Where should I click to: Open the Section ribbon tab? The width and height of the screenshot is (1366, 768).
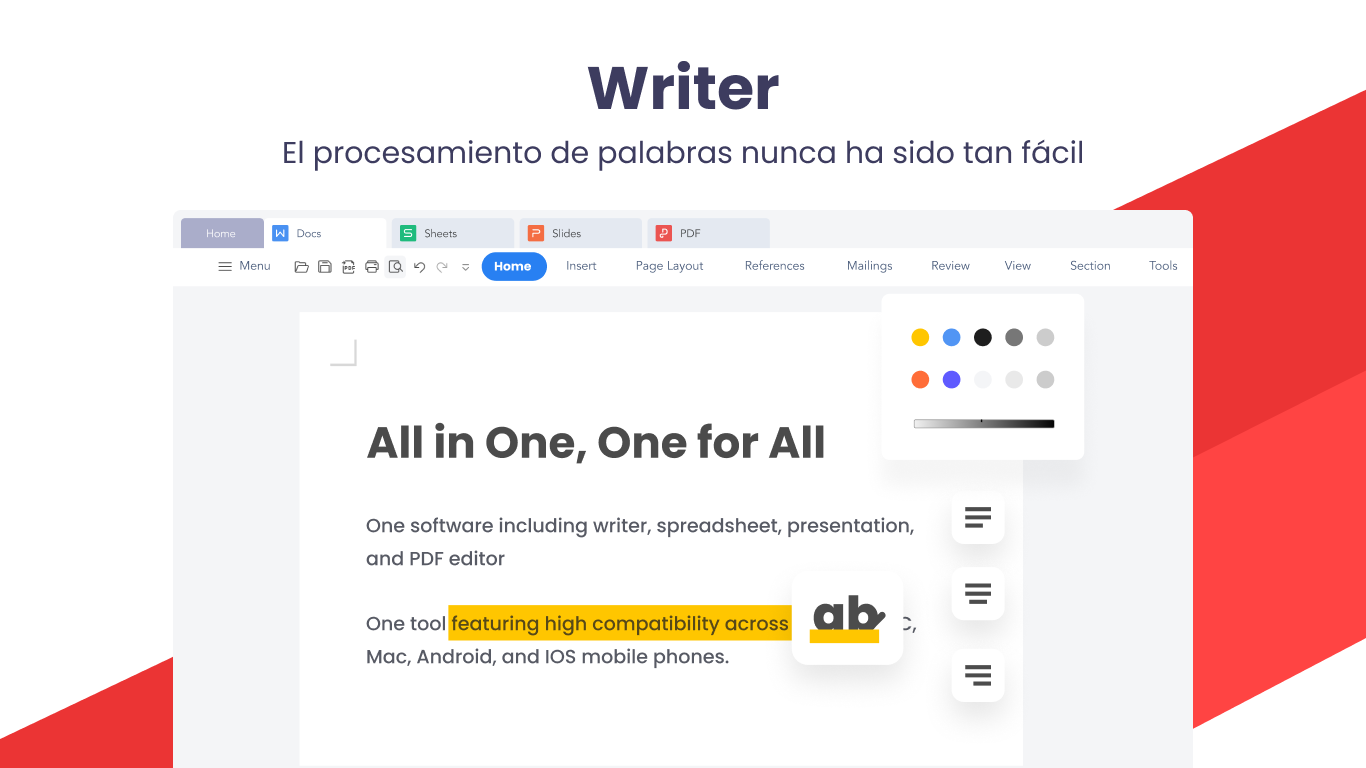pyautogui.click(x=1090, y=266)
